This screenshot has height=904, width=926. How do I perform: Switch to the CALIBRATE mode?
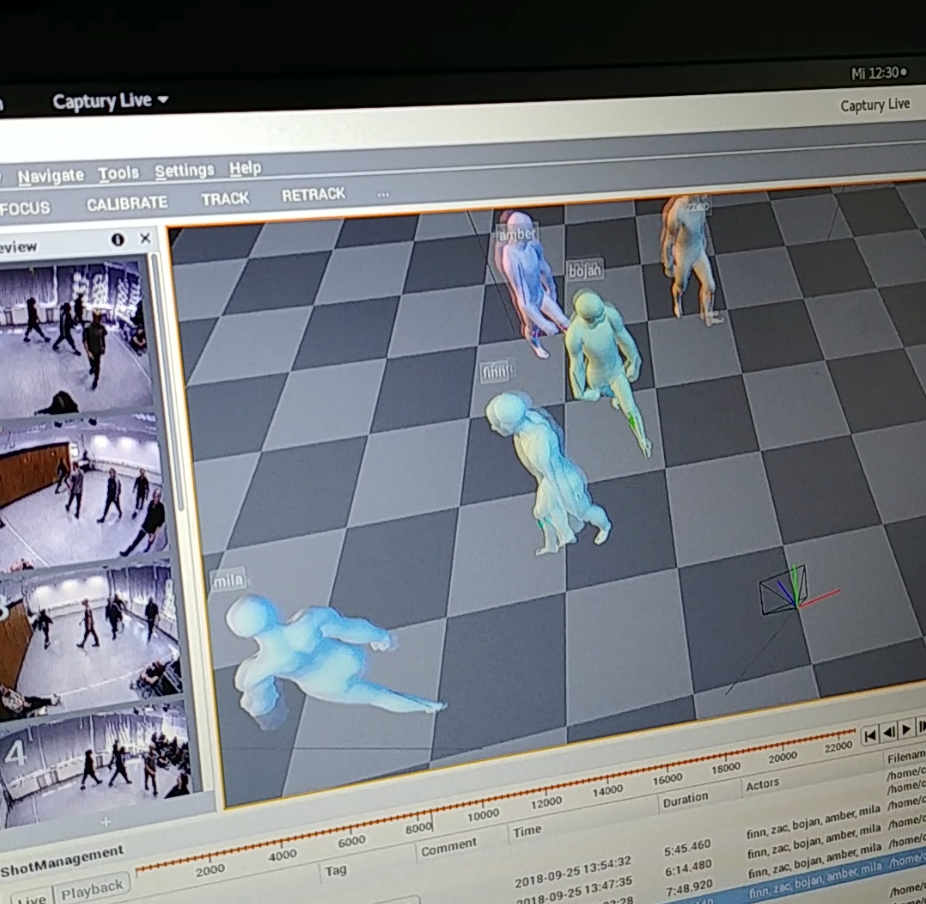(x=127, y=203)
